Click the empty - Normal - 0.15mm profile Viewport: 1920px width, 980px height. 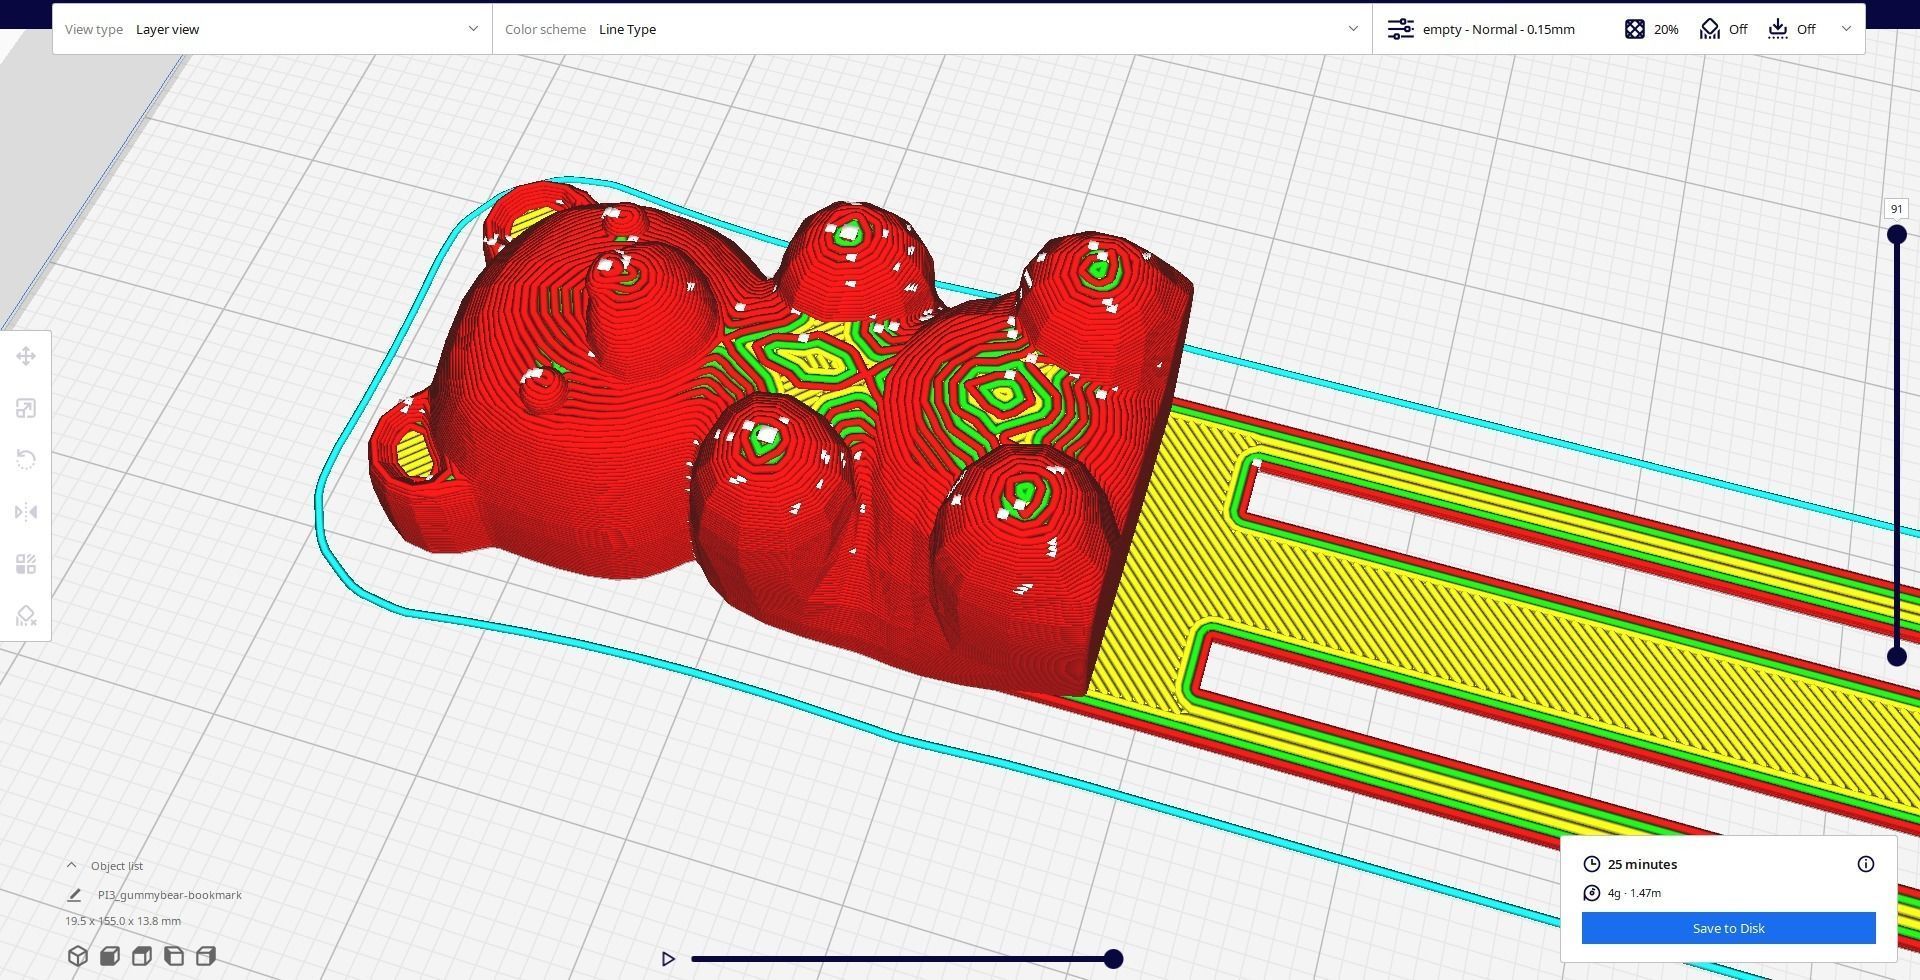click(x=1498, y=29)
